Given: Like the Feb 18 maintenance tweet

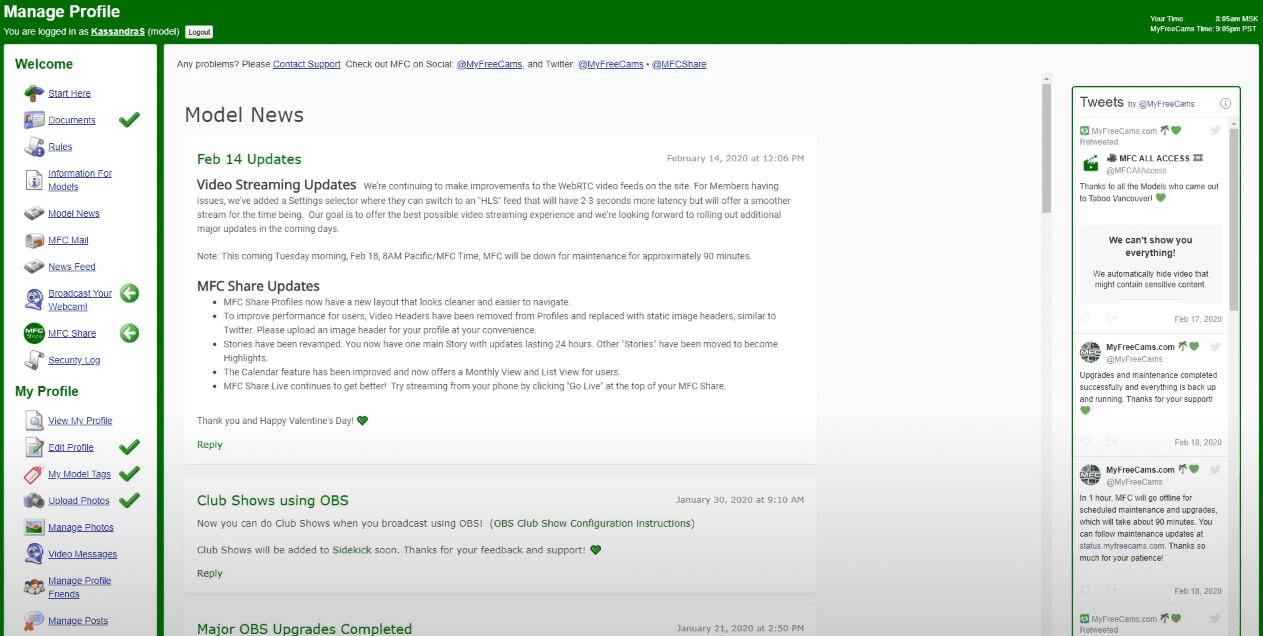Looking at the screenshot, I should [1085, 589].
